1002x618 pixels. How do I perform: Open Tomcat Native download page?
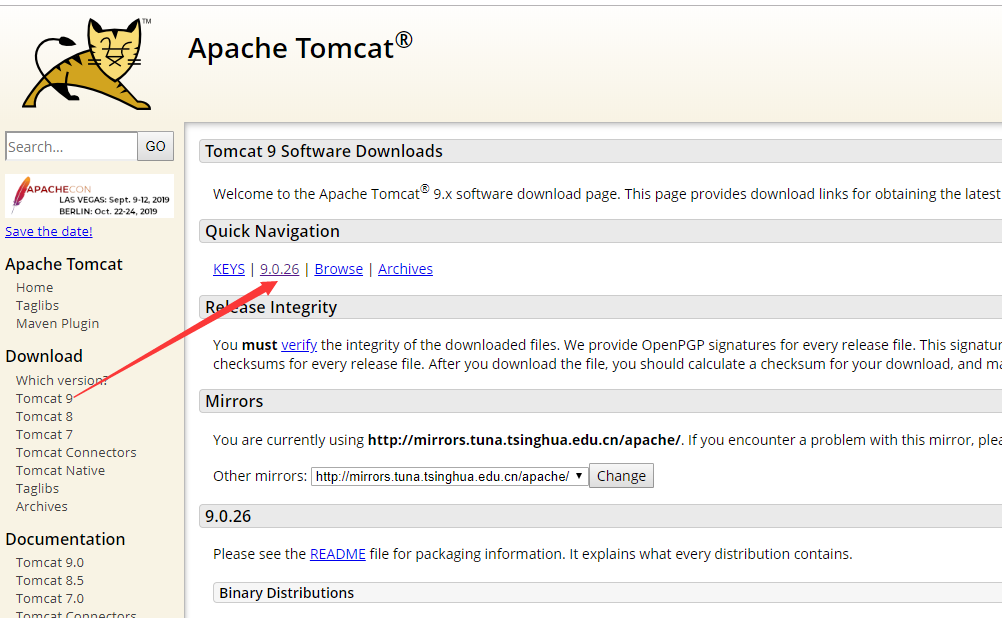(x=60, y=470)
